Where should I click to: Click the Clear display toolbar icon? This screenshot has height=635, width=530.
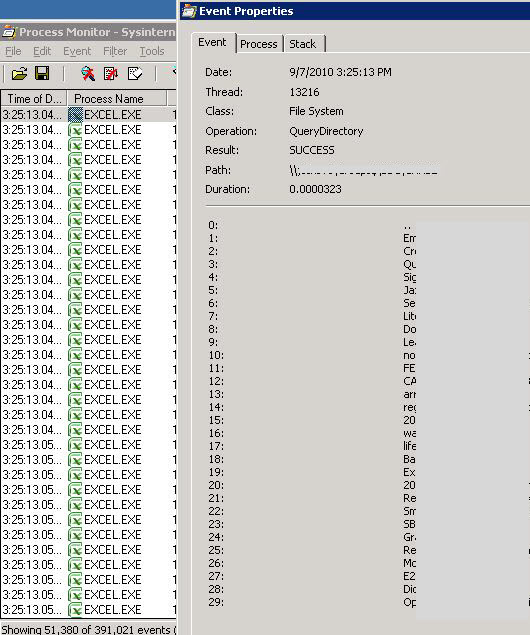[x=135, y=73]
